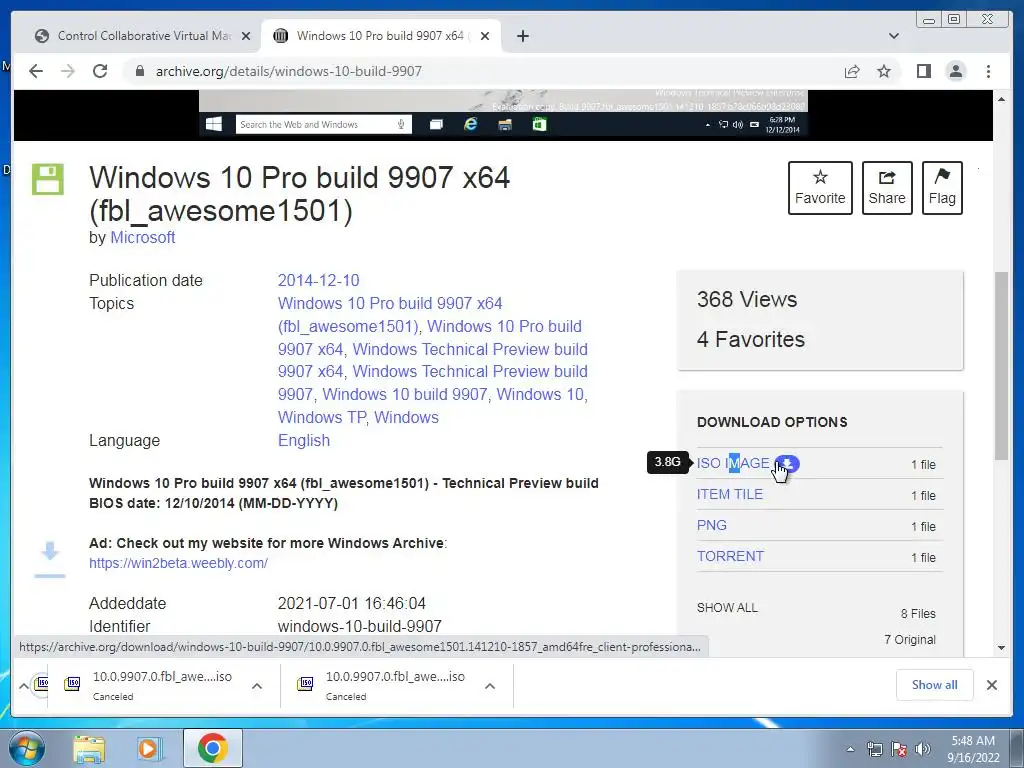Click the screenshot preview thumbnail at top

pos(503,114)
